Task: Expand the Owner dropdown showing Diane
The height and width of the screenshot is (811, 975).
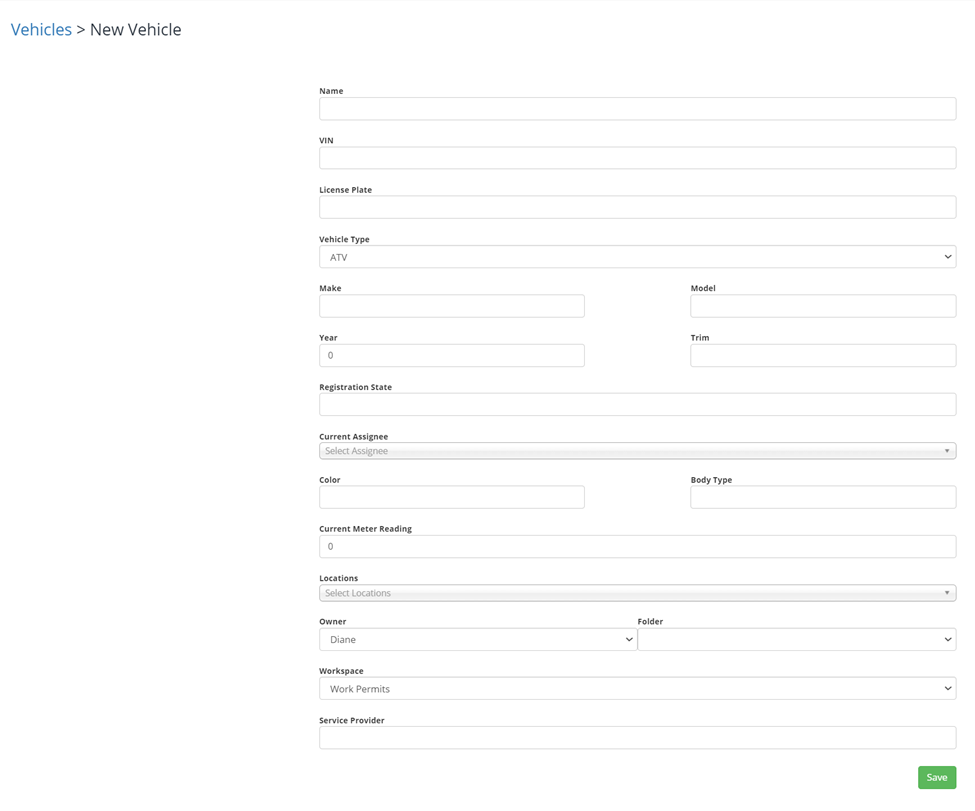Action: pyautogui.click(x=478, y=639)
